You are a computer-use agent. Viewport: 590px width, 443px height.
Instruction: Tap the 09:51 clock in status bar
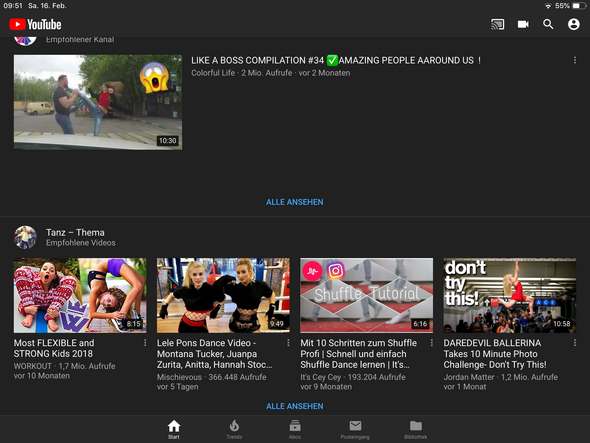13,6
